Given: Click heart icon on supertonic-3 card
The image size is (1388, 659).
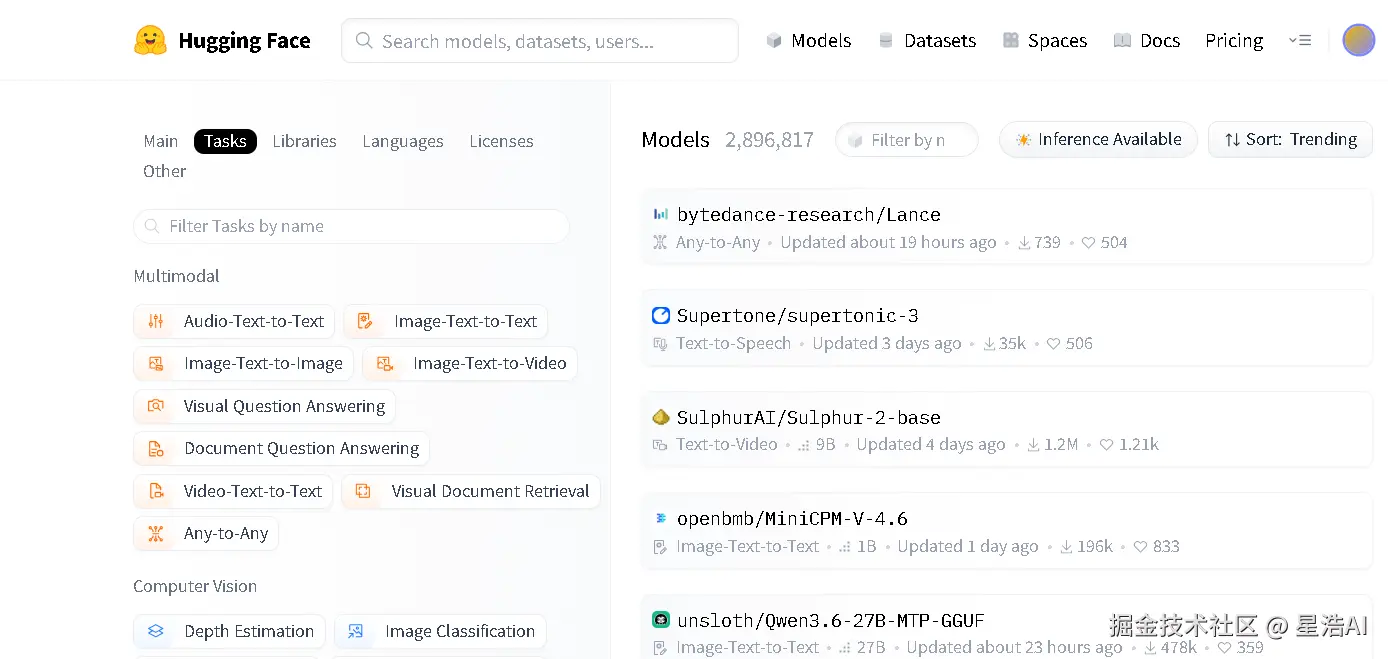Looking at the screenshot, I should point(1053,344).
